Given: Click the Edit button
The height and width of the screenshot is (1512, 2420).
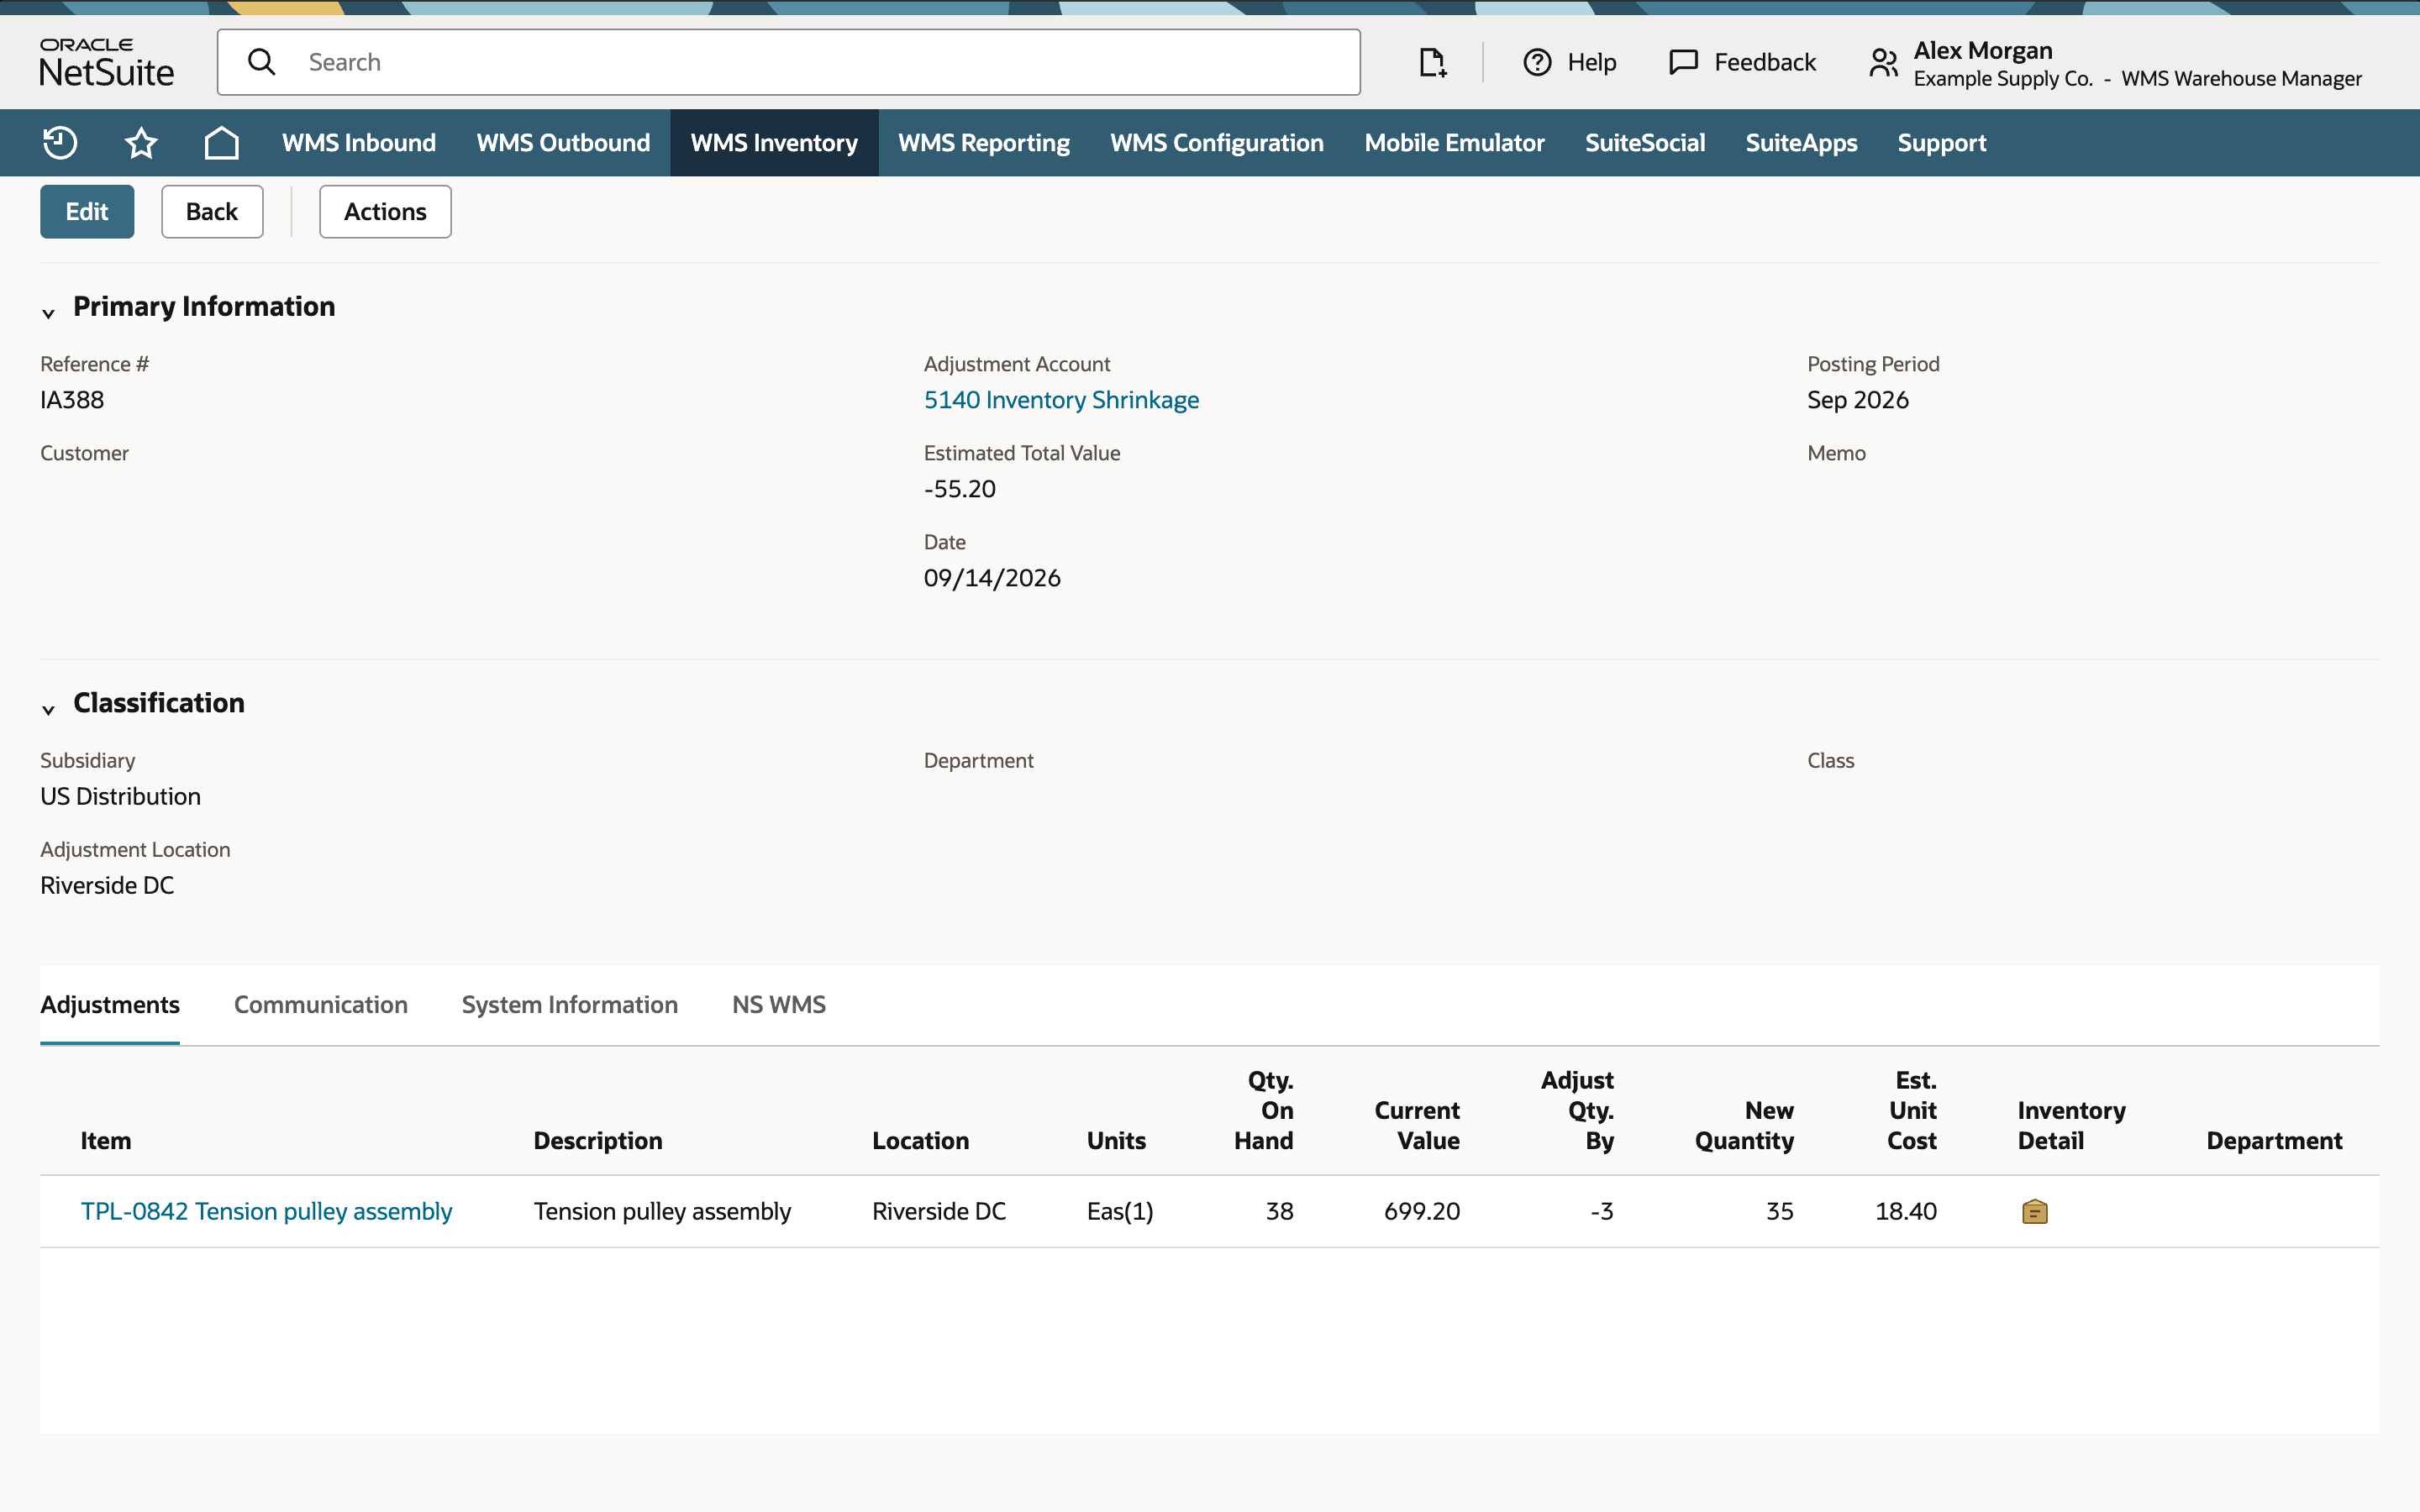Looking at the screenshot, I should point(87,212).
